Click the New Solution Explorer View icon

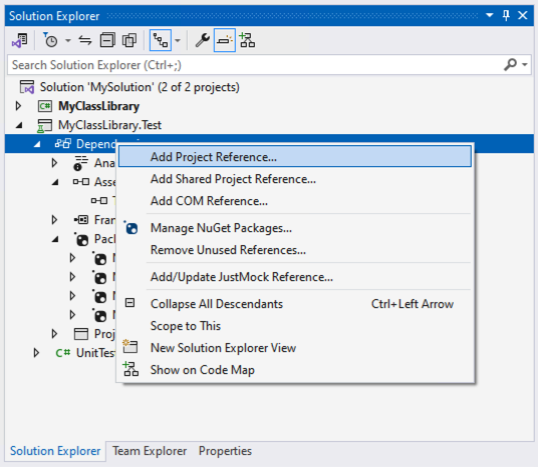(130, 347)
